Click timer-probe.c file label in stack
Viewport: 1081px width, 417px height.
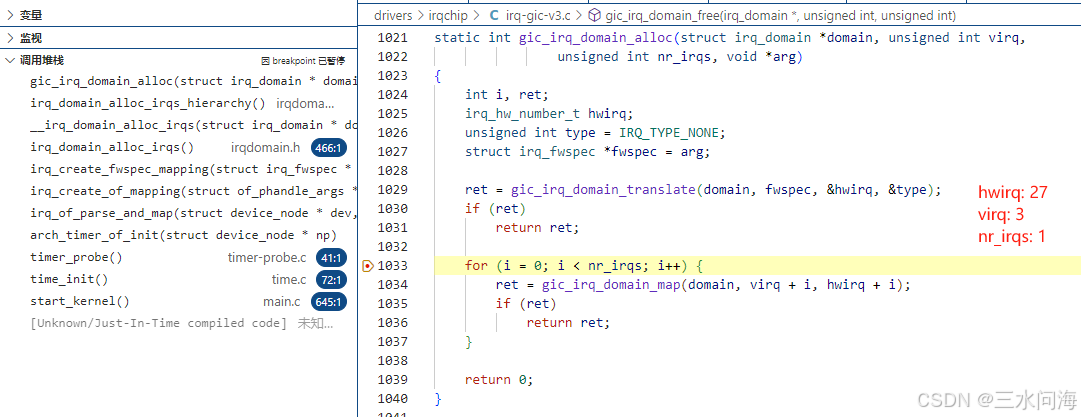[x=267, y=258]
